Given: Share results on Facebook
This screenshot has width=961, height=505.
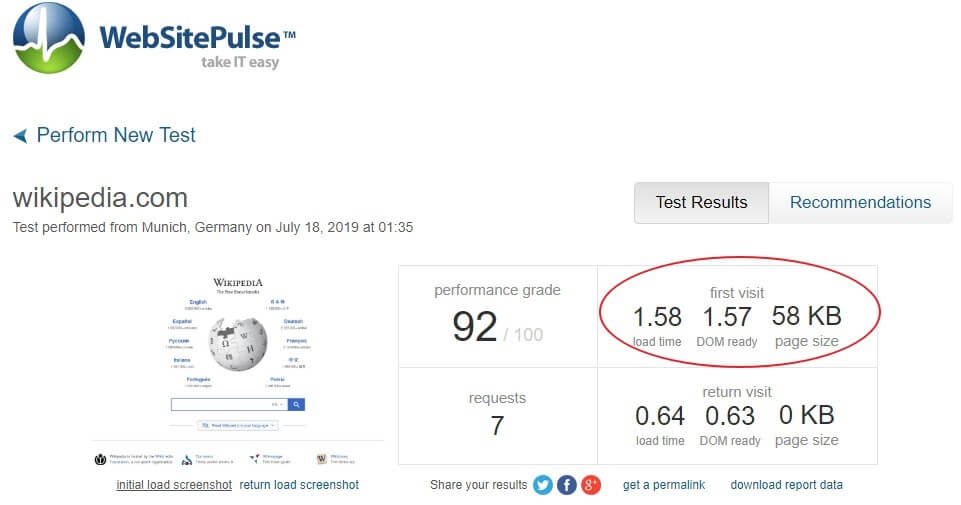Looking at the screenshot, I should [x=567, y=485].
